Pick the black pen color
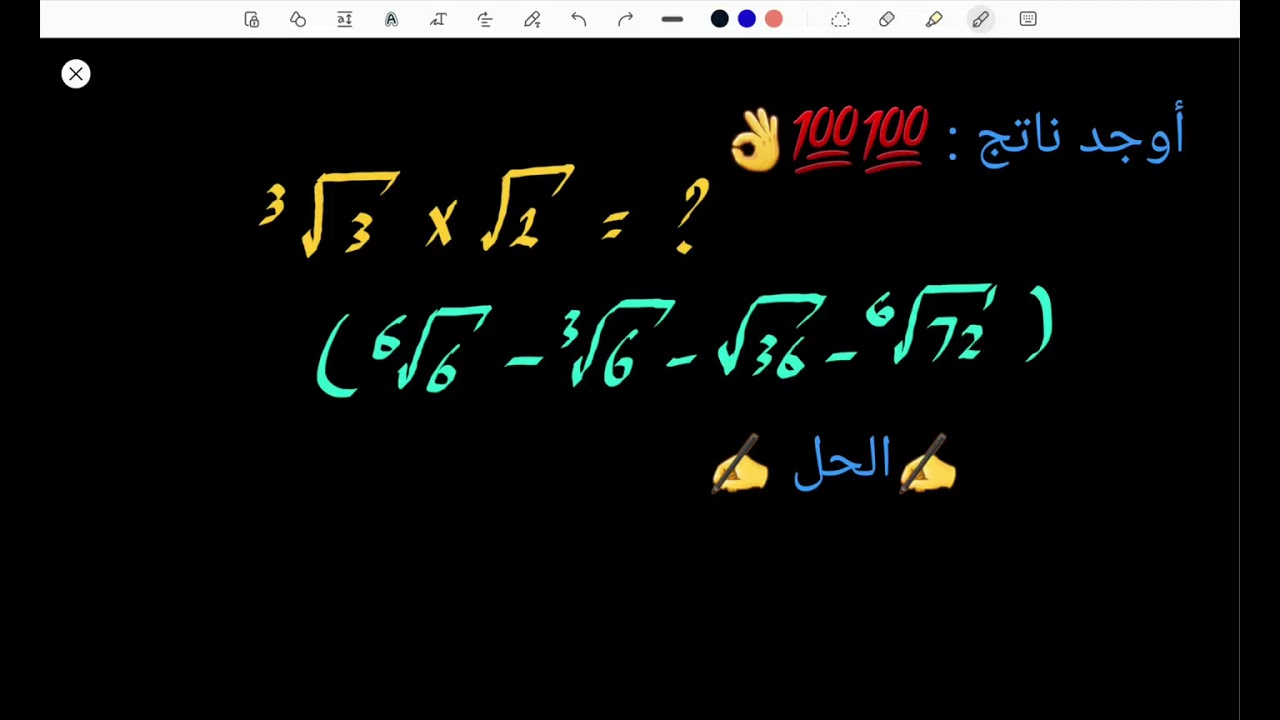The width and height of the screenshot is (1280, 720). (x=720, y=19)
